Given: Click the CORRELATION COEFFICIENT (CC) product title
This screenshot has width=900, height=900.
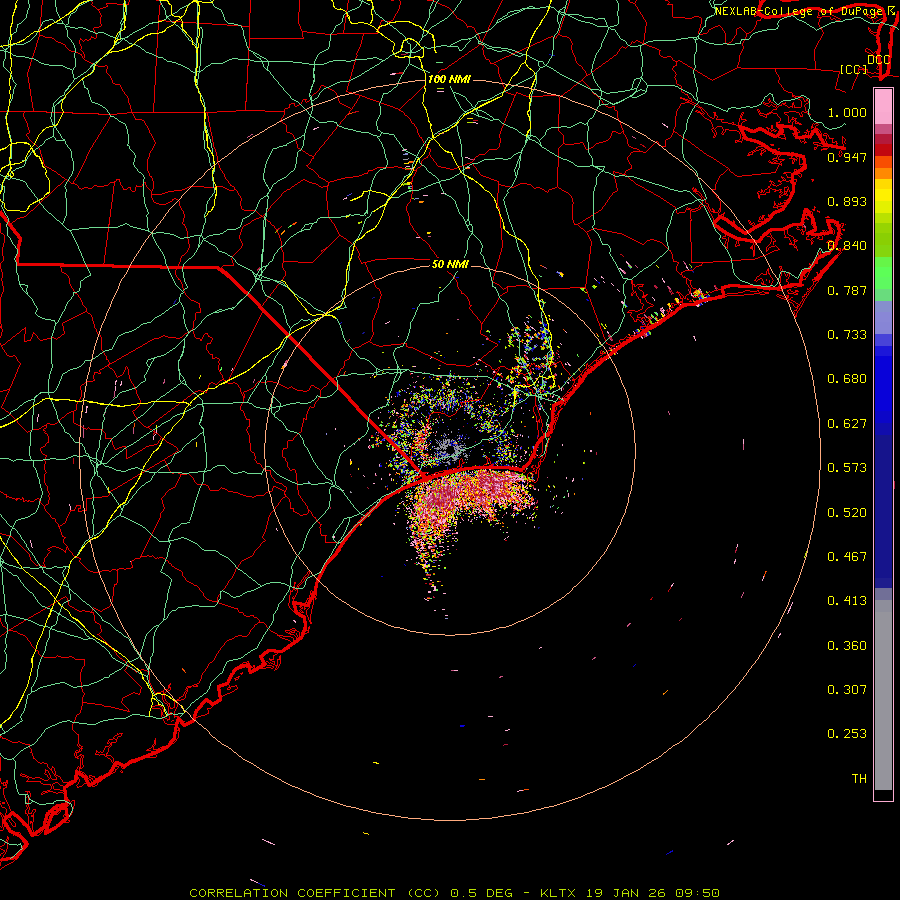Looking at the screenshot, I should point(316,893).
